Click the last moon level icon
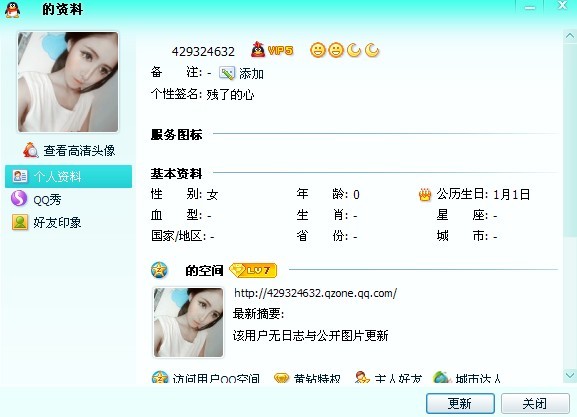Screen dimensions: 577x417 (372, 50)
